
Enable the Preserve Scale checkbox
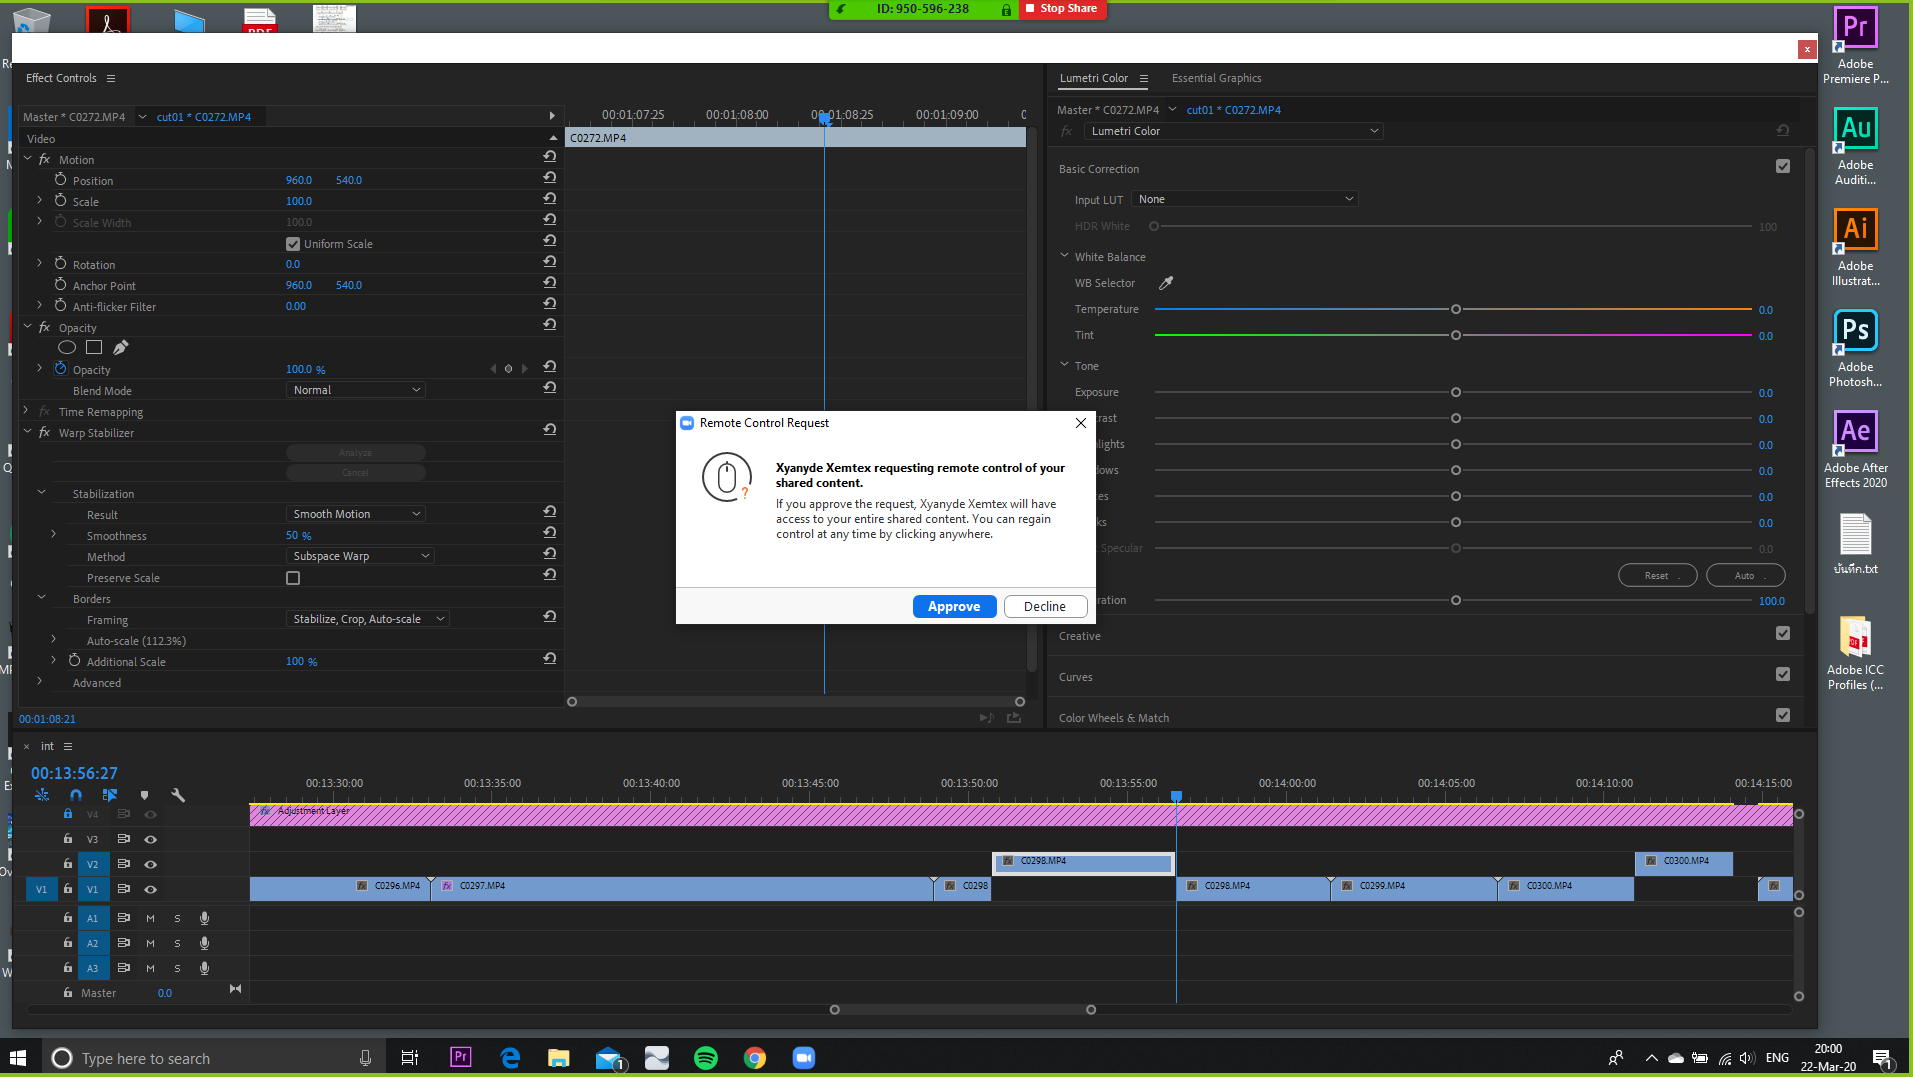(x=293, y=578)
